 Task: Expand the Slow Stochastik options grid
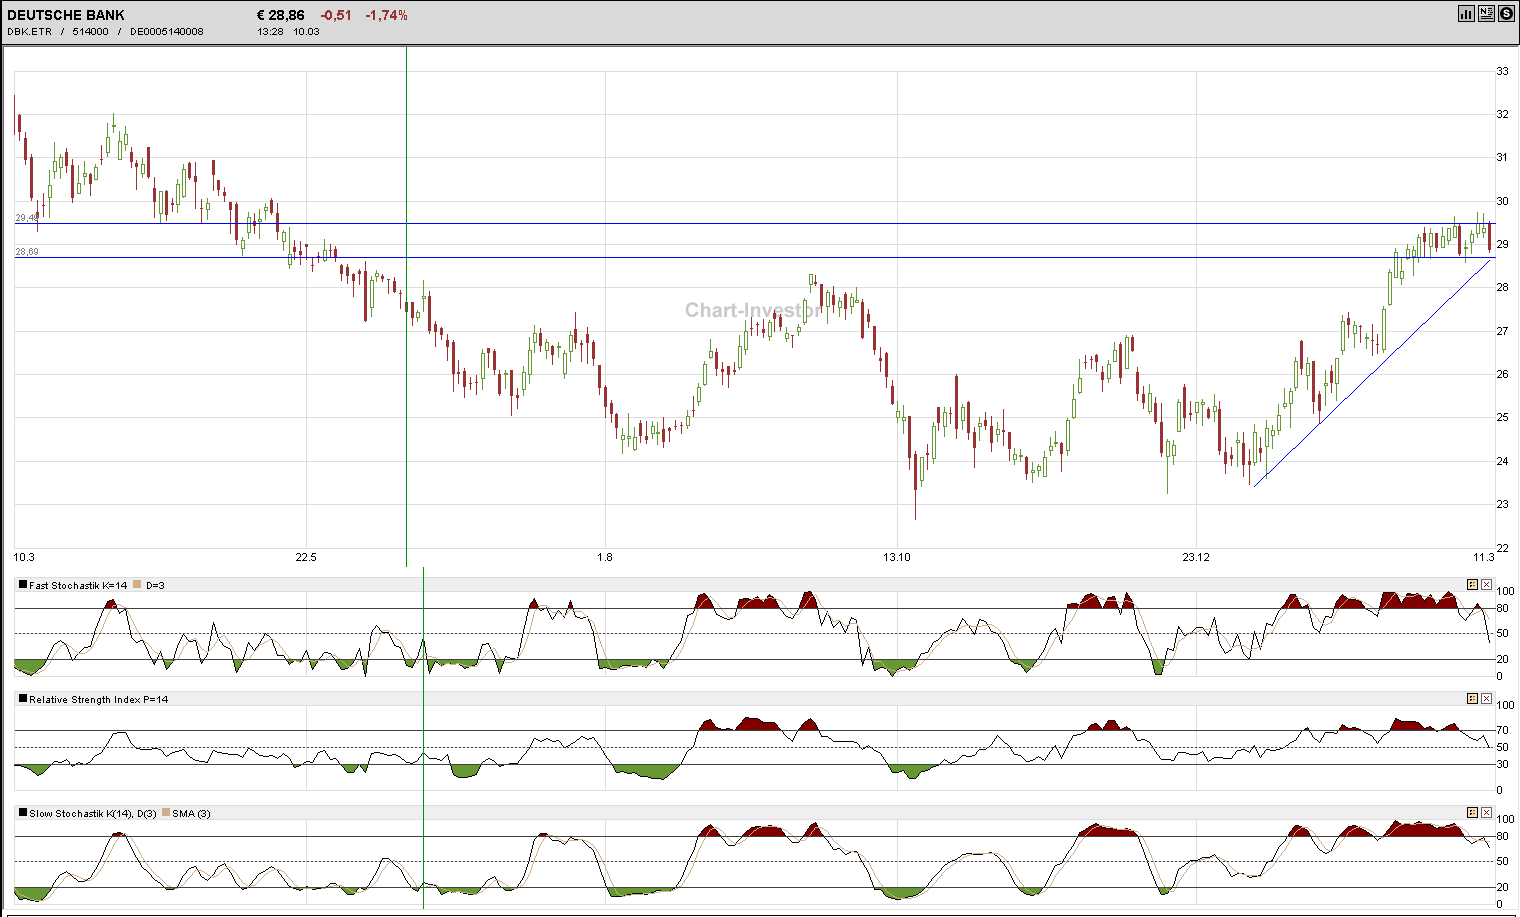(1470, 812)
